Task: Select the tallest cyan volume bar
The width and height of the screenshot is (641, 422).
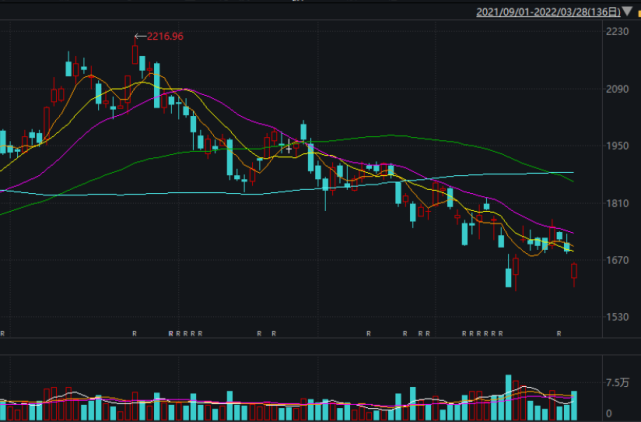Action: point(508,397)
